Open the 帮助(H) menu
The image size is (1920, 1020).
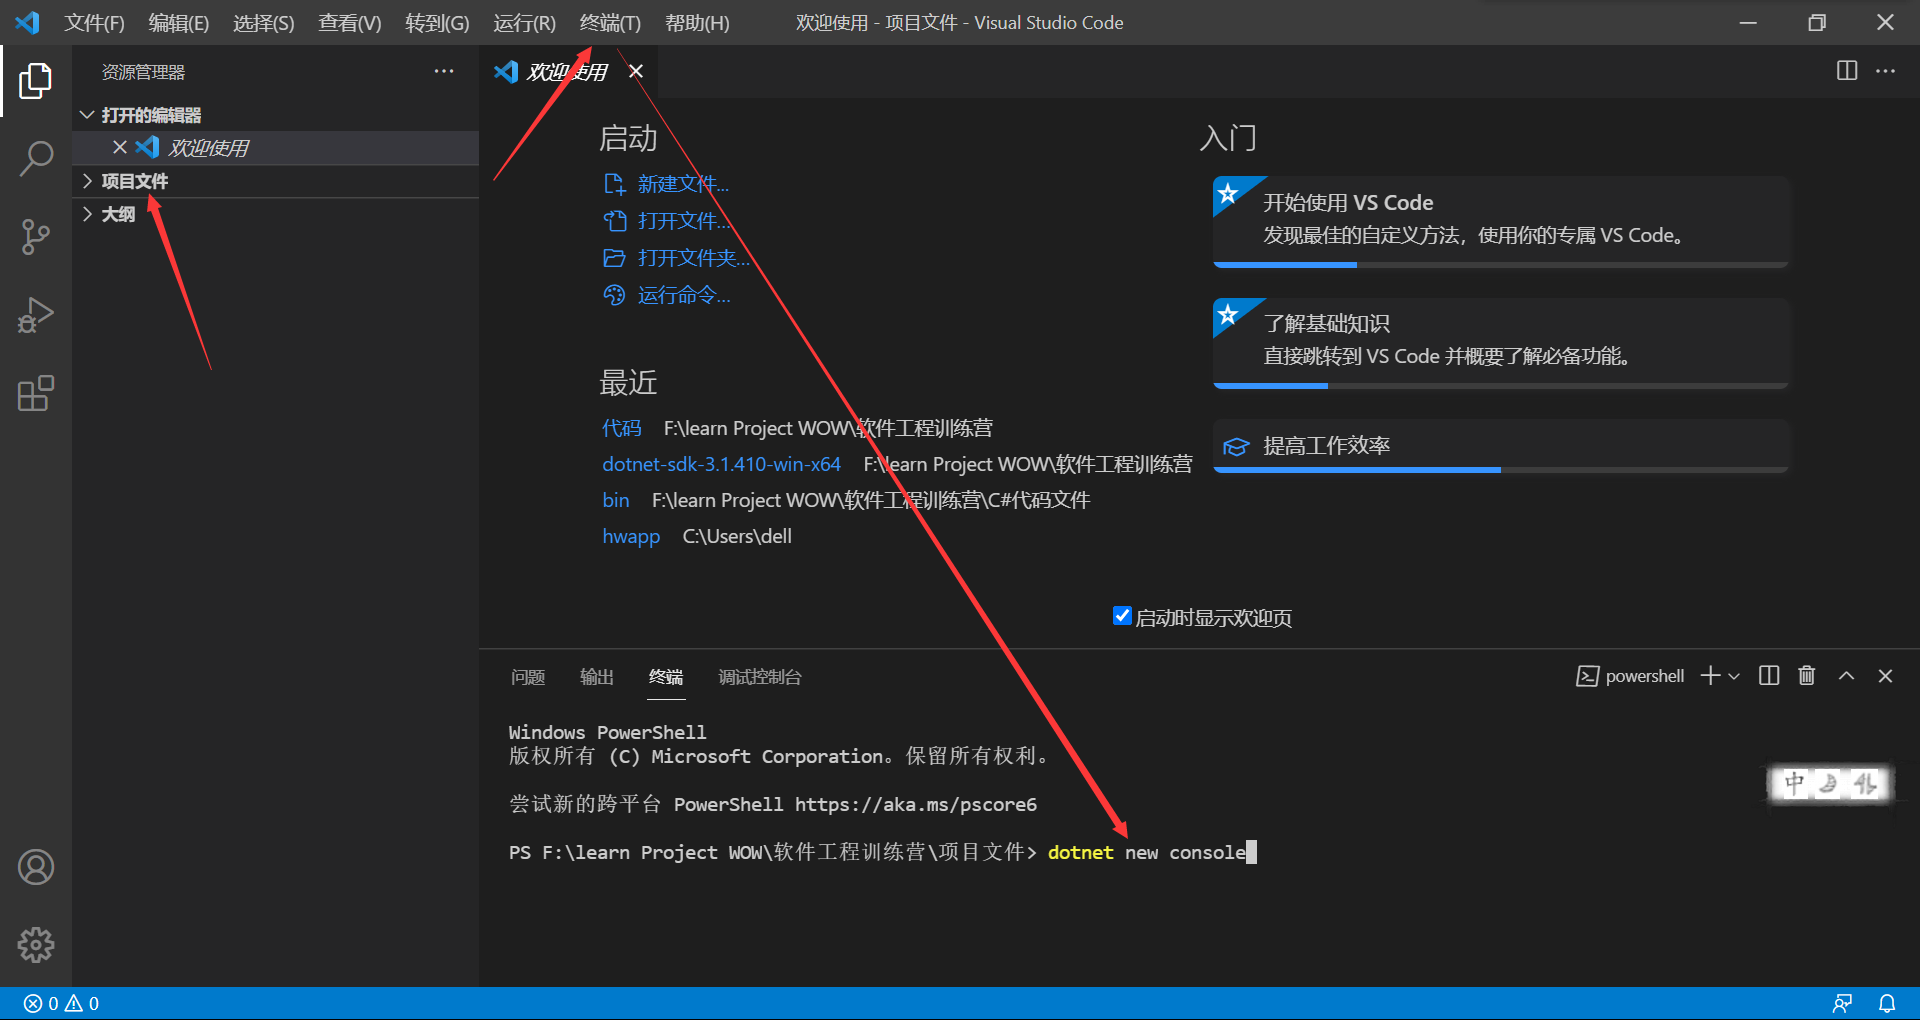[697, 22]
